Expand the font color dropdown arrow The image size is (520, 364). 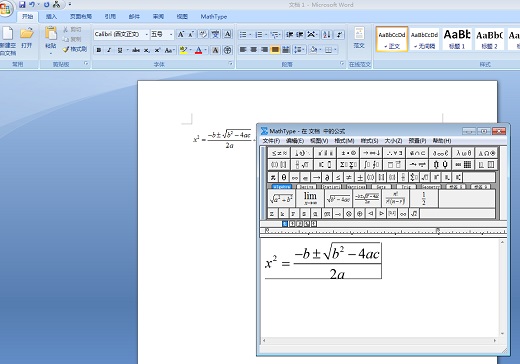[x=206, y=50]
